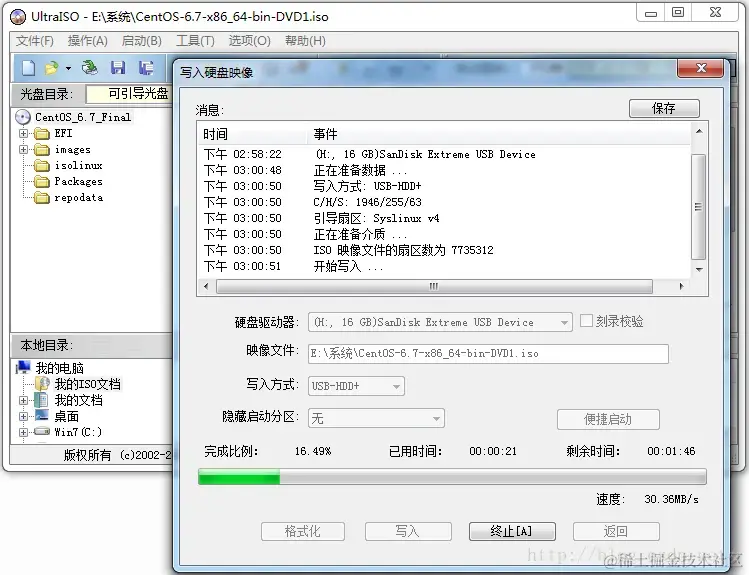The image size is (749, 575).
Task: Click the message log scroll up arrow
Action: (x=699, y=131)
